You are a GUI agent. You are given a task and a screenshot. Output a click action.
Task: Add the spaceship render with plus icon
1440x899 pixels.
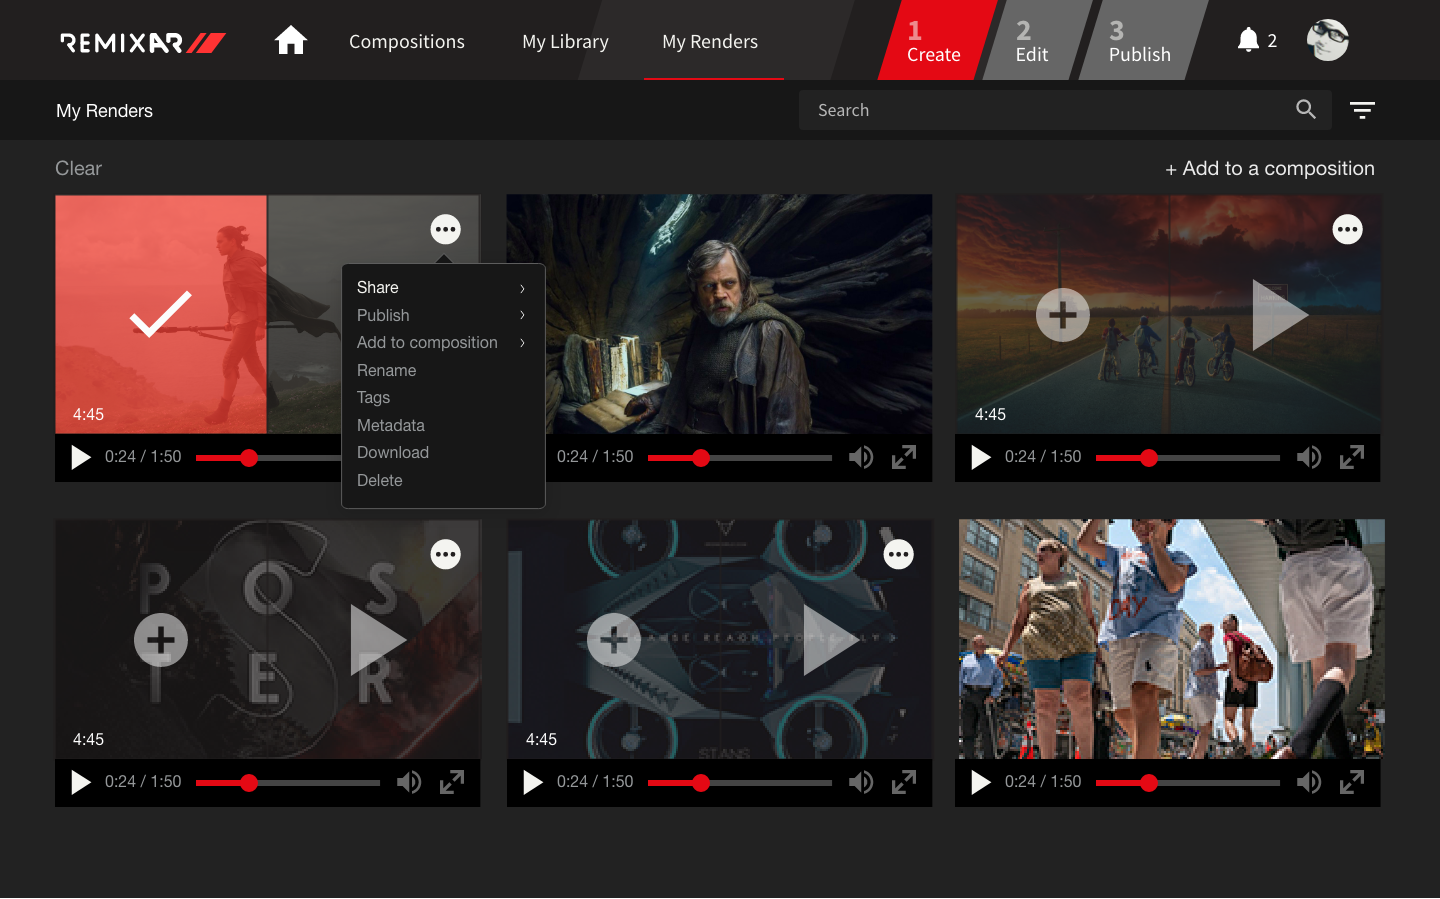click(x=613, y=640)
